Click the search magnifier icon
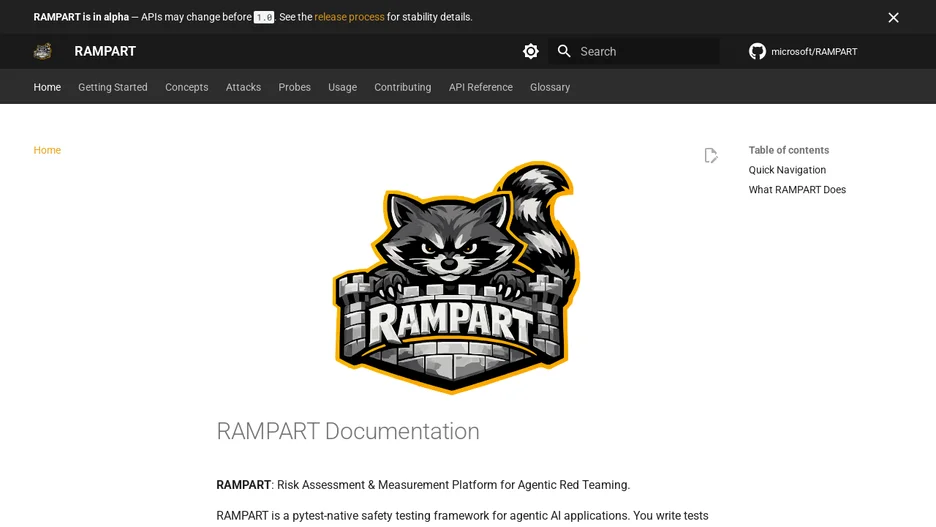936x527 pixels. click(x=564, y=51)
